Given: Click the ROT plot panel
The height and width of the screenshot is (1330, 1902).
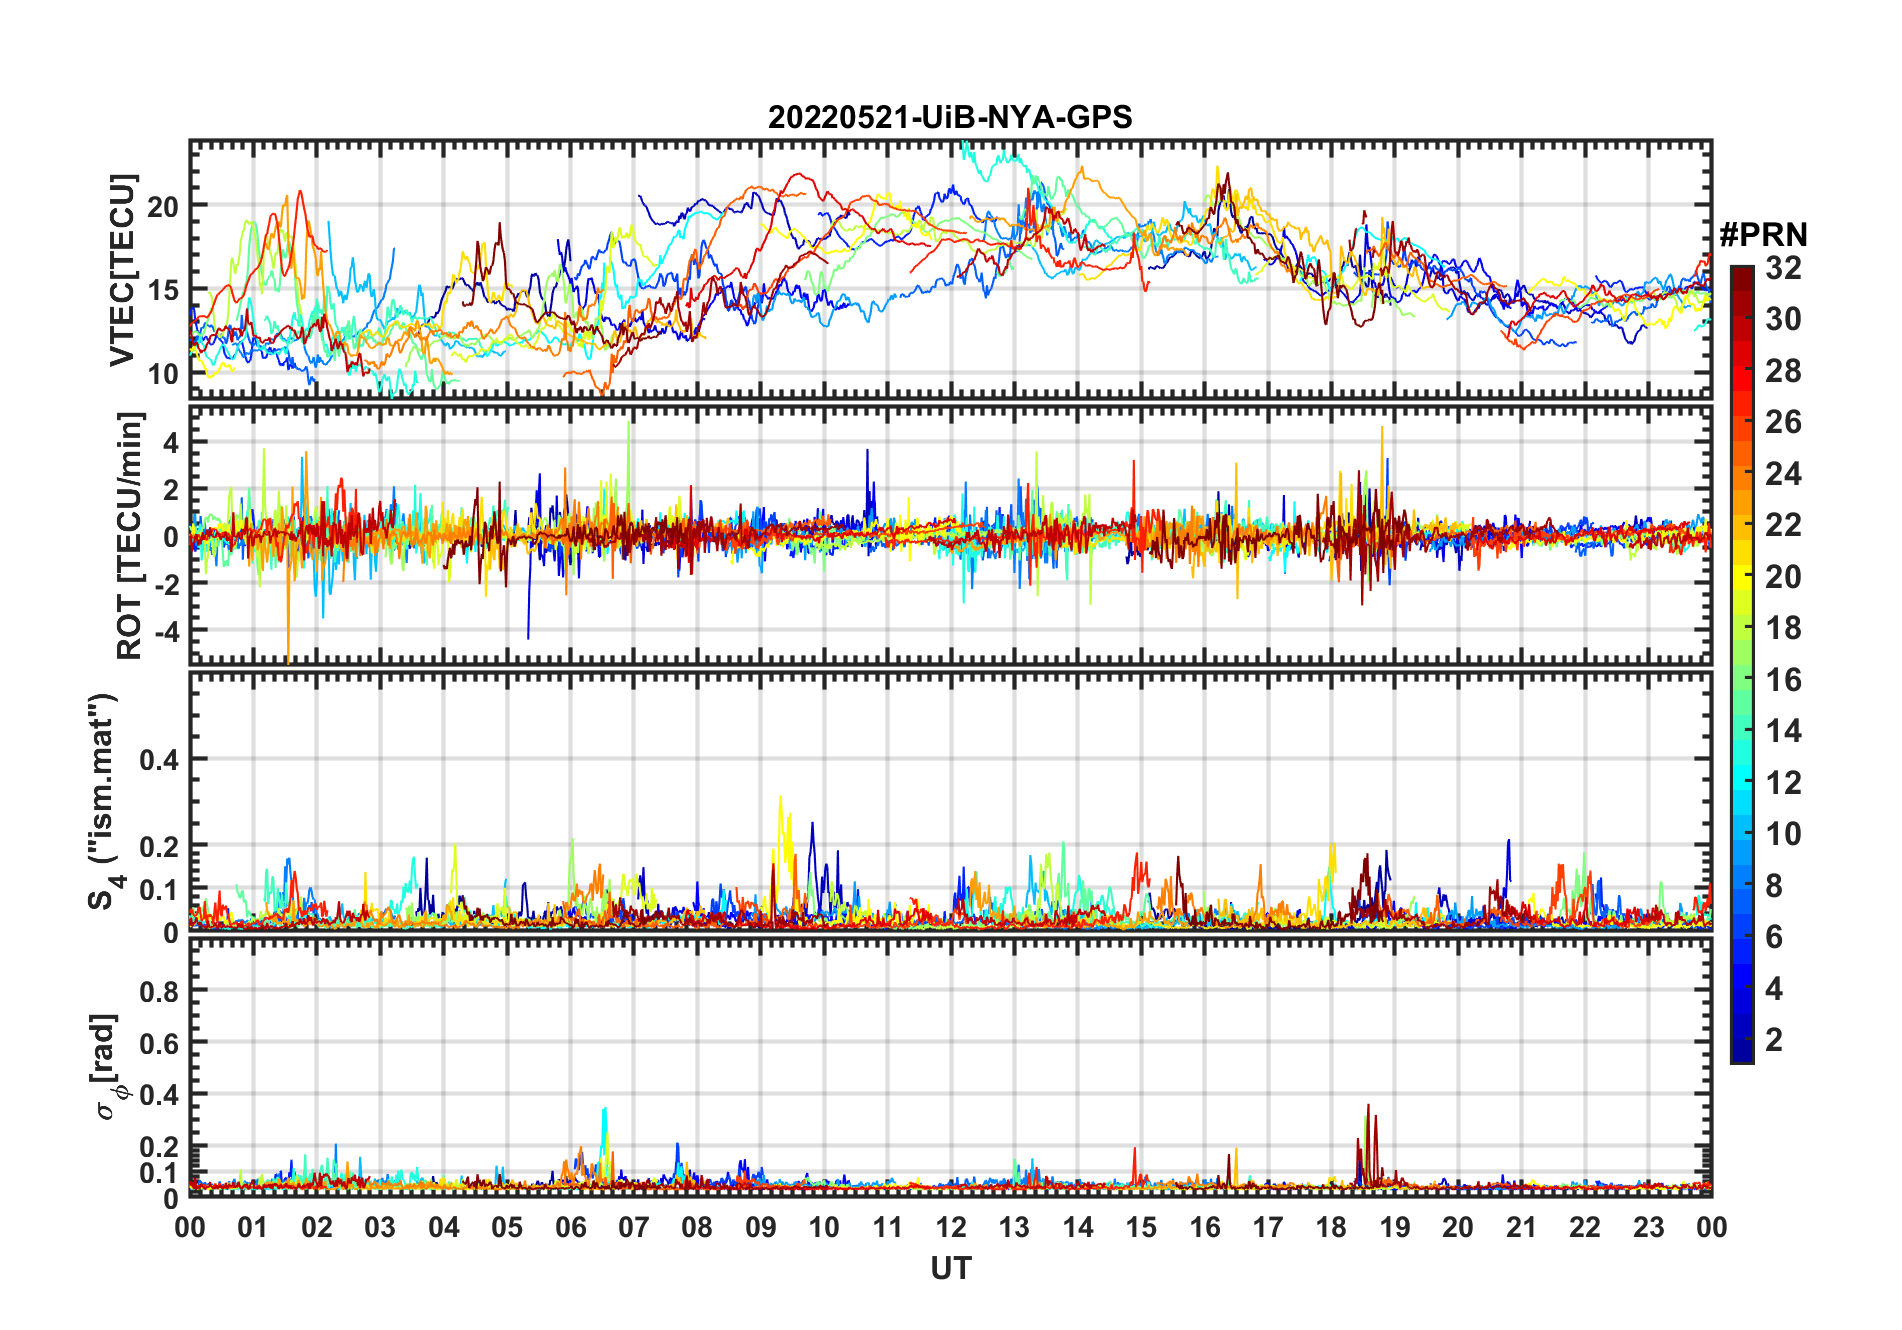Looking at the screenshot, I should (951, 534).
